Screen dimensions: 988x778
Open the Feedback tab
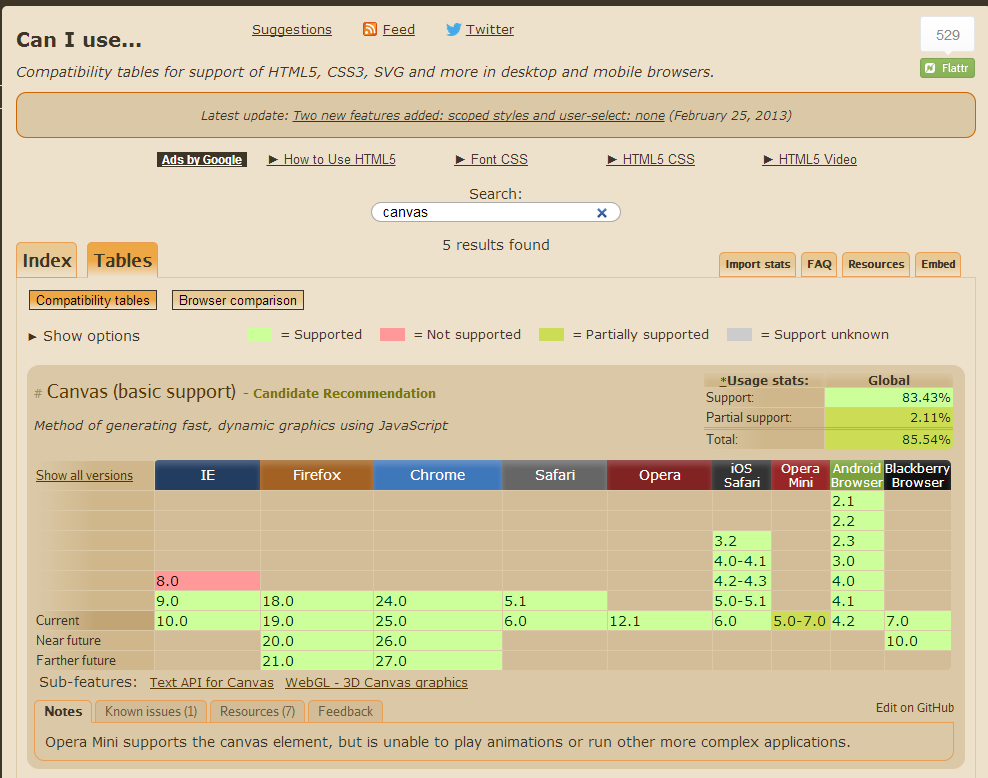click(x=345, y=711)
